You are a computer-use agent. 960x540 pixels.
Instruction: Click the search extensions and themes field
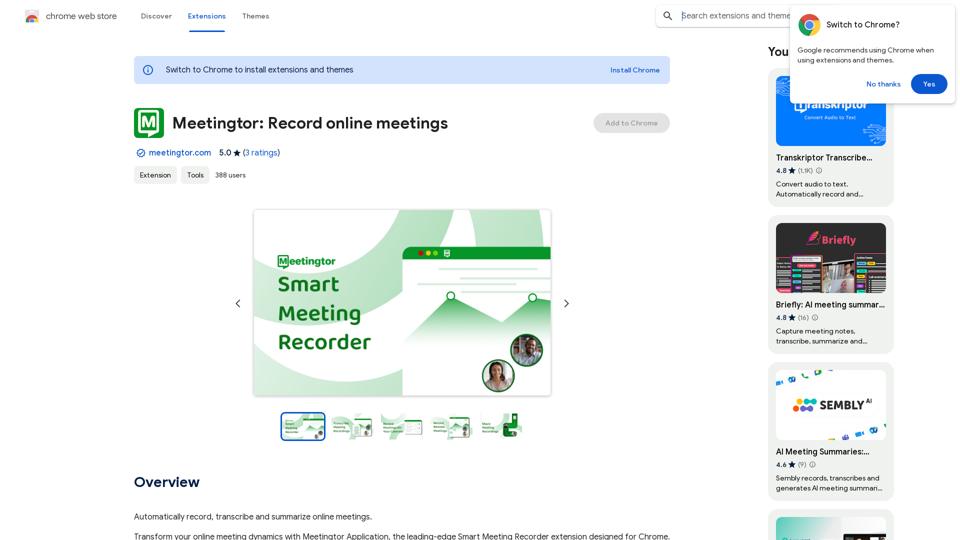[x=735, y=16]
